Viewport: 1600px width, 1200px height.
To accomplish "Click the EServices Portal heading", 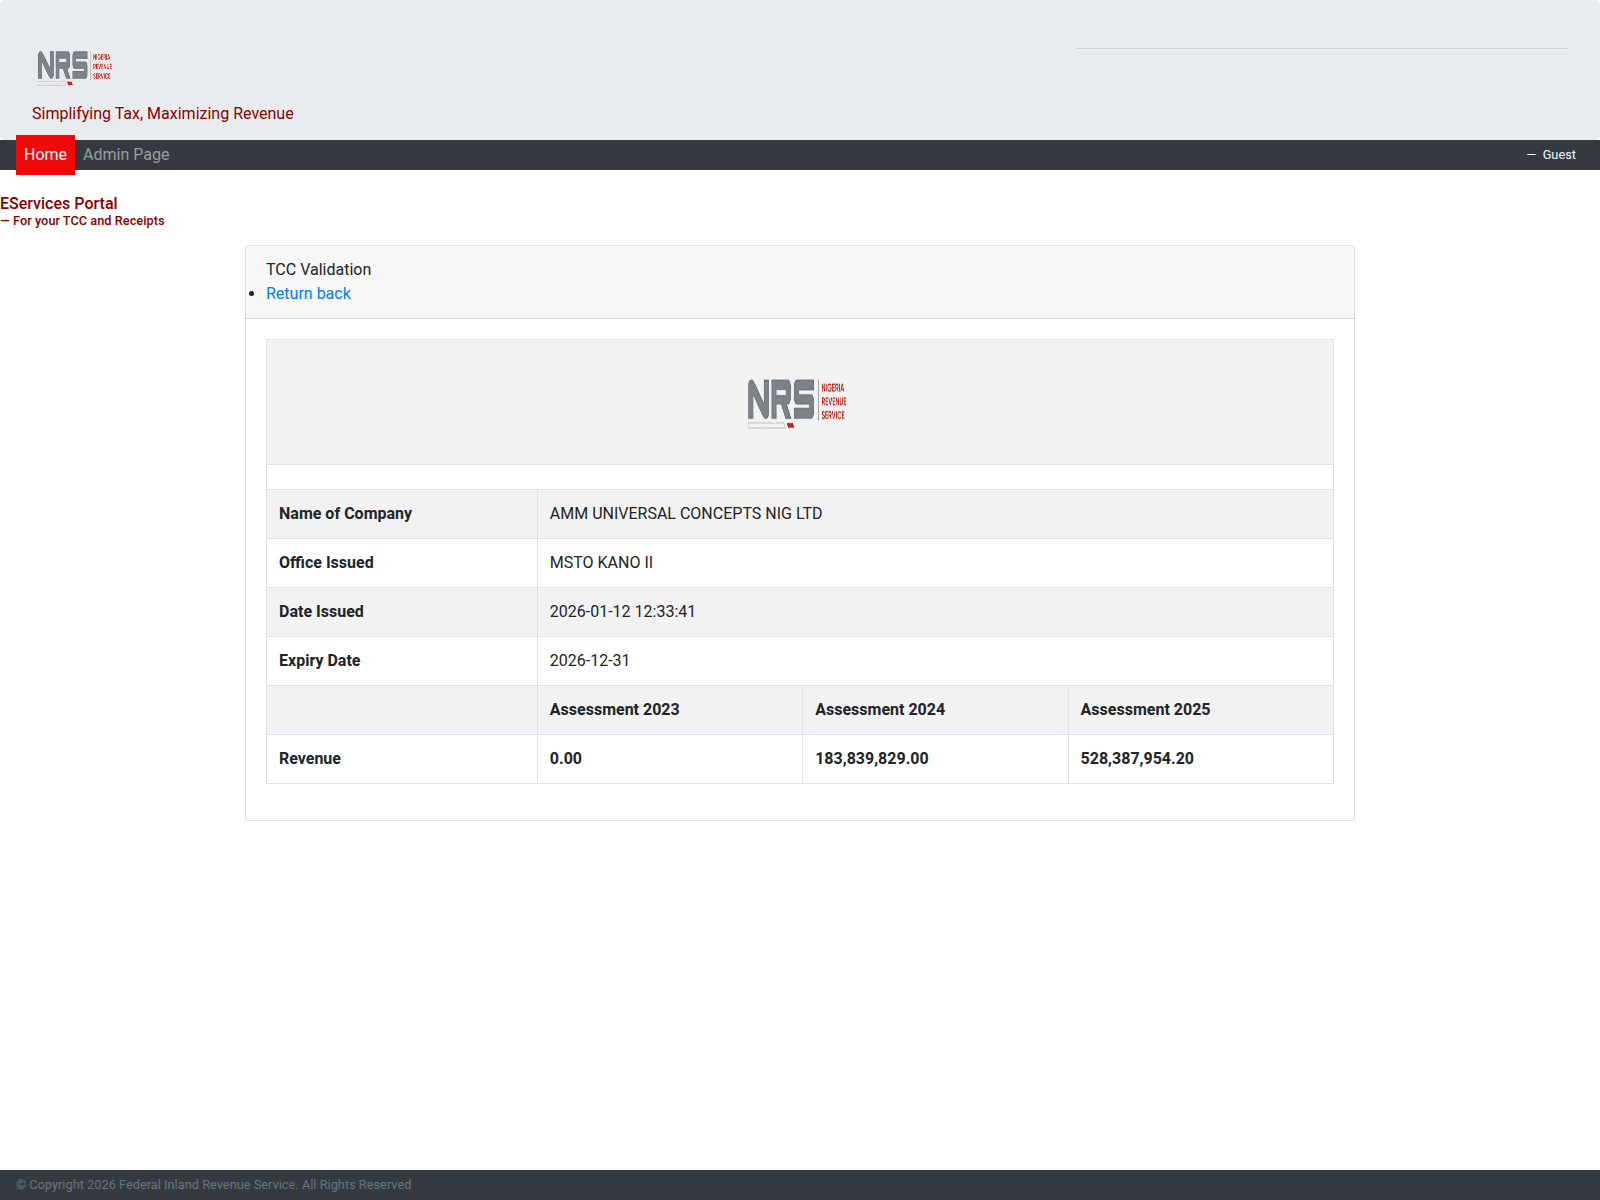I will click(x=59, y=204).
